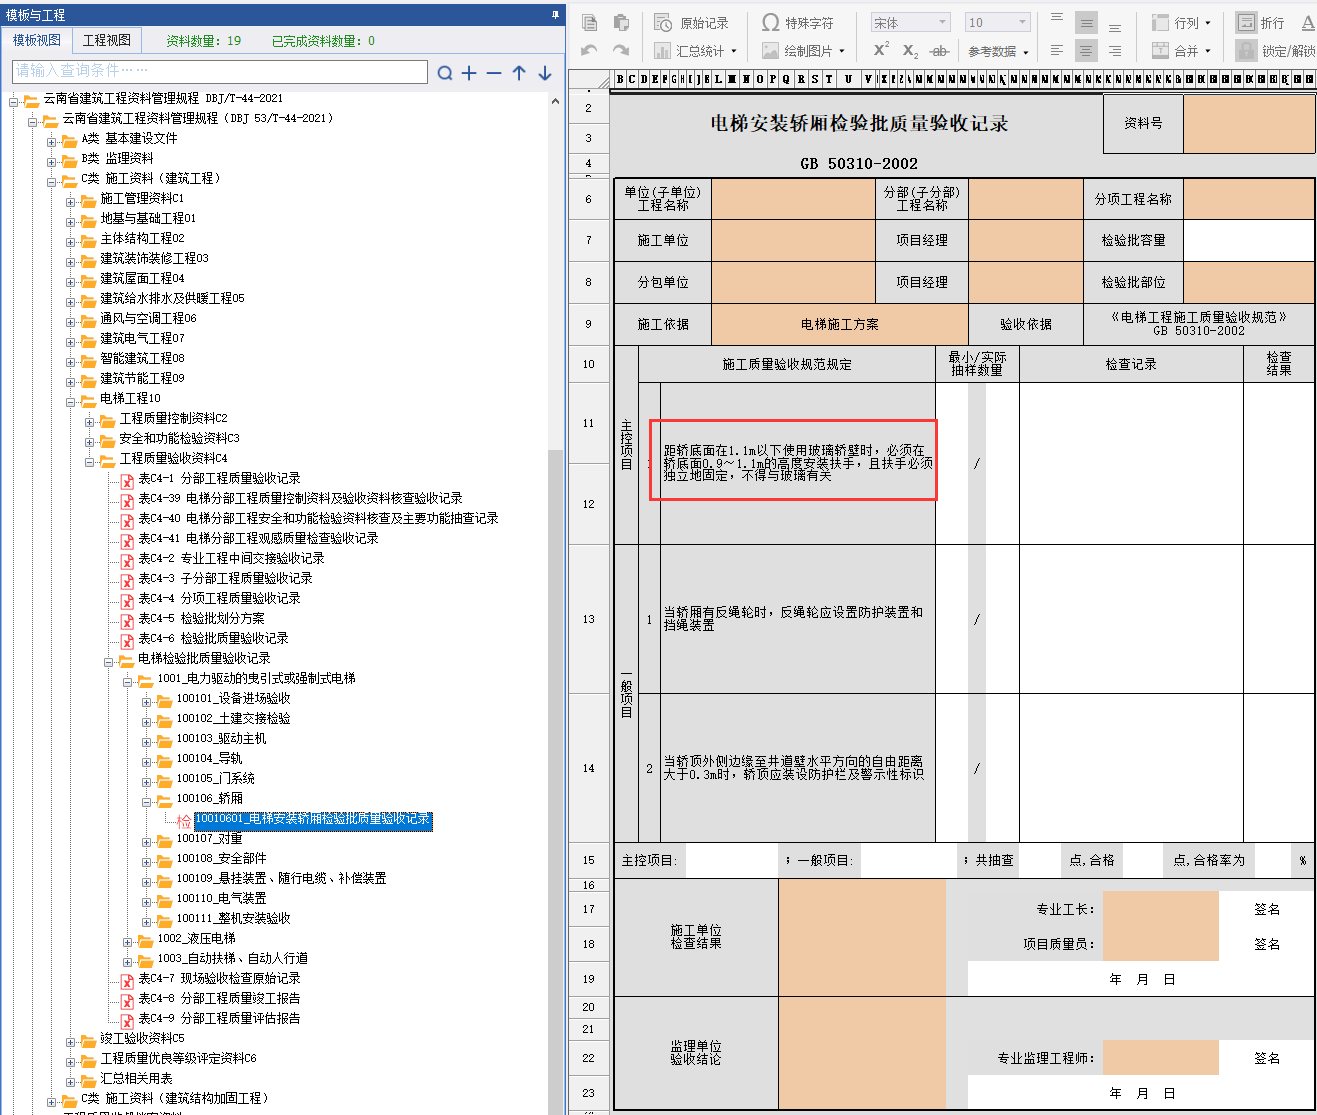Open 表C4-5 检验批划分方案
1317x1115 pixels.
point(201,618)
